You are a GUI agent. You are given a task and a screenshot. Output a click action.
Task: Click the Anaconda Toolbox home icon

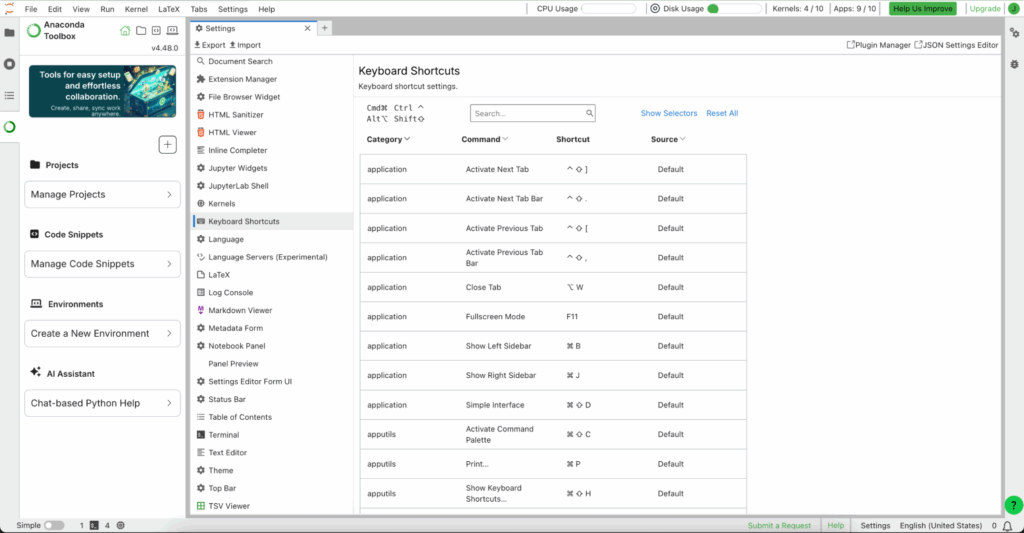tap(125, 31)
